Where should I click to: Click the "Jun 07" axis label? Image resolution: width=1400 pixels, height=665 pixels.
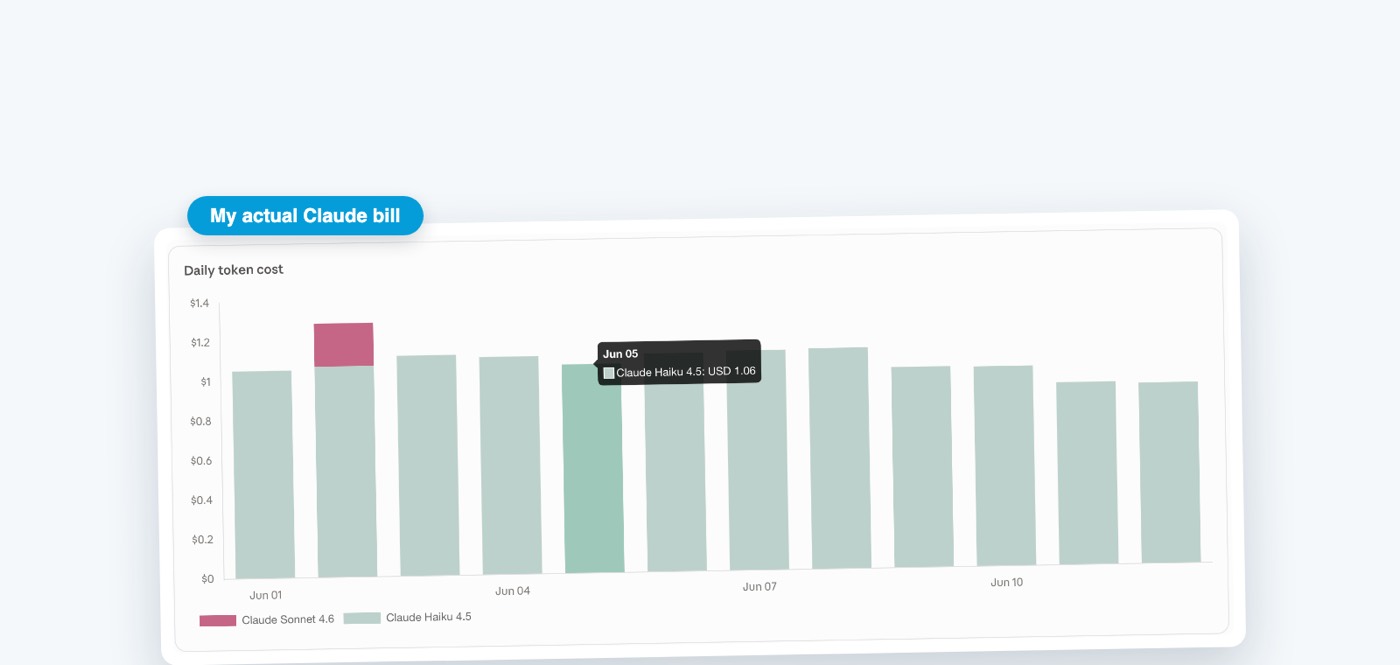pos(760,587)
